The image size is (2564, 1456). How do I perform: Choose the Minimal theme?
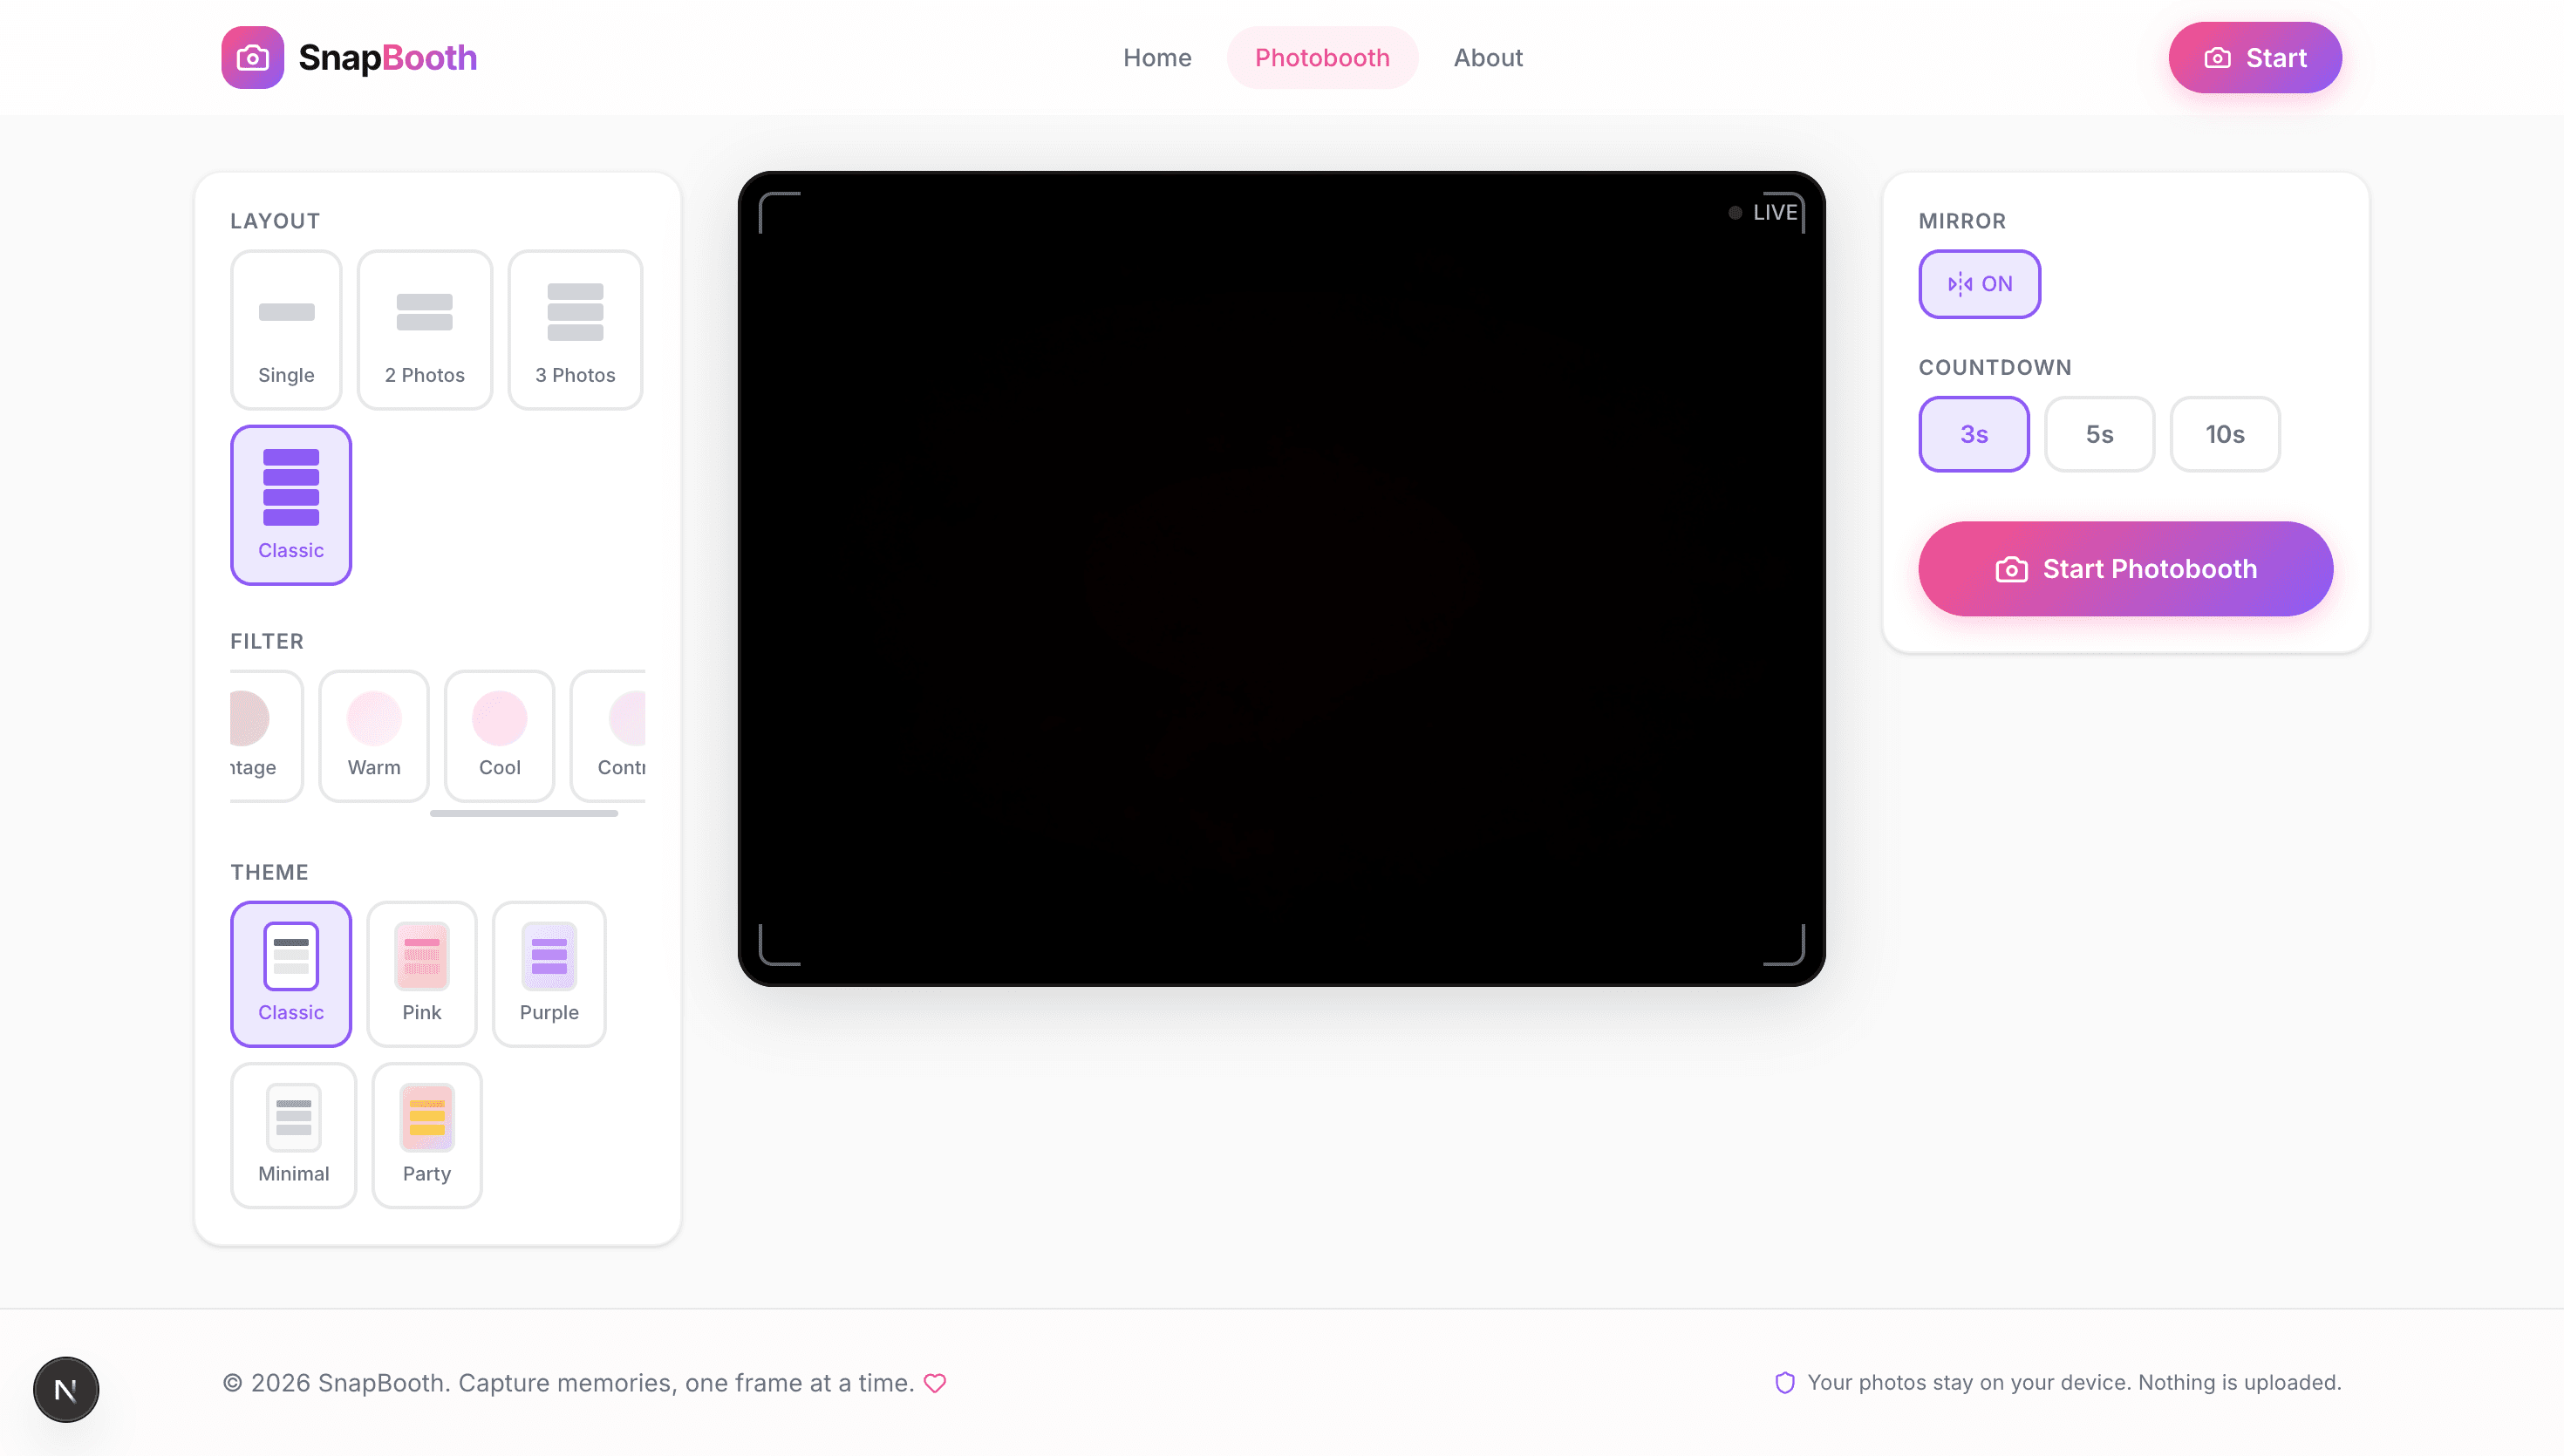point(293,1135)
